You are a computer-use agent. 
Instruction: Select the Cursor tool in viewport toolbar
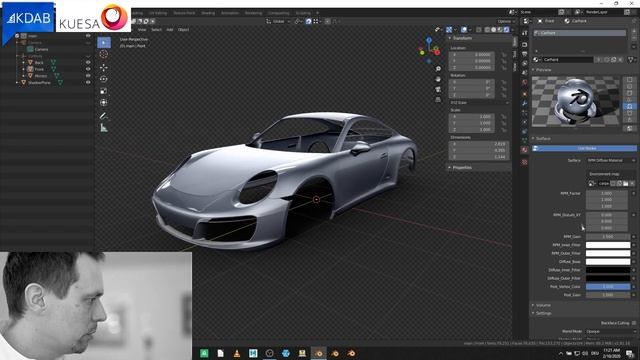tap(104, 54)
